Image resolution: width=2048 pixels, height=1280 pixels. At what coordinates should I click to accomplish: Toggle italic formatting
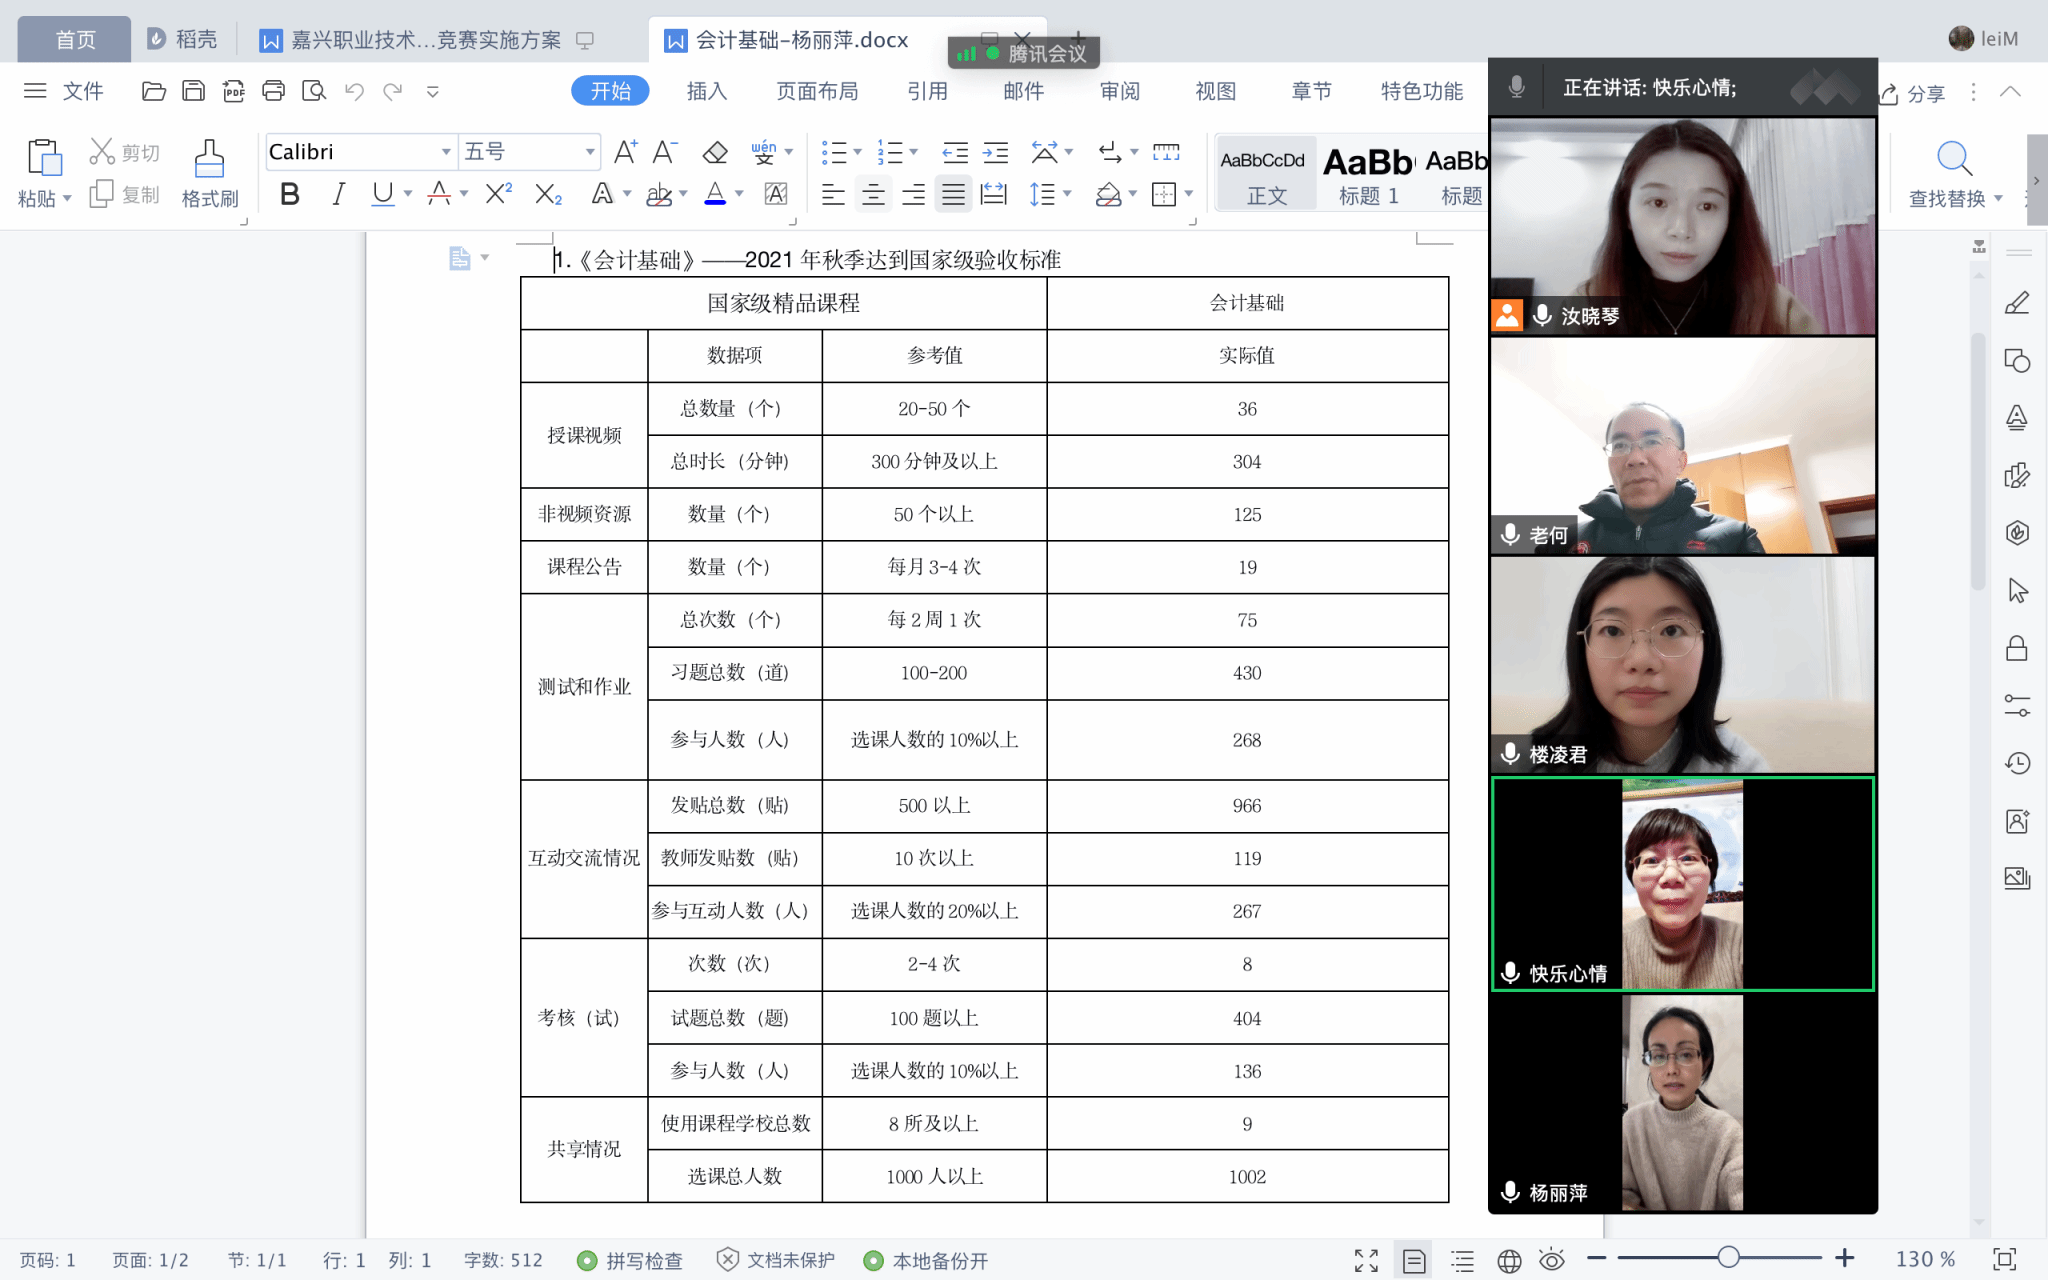click(338, 194)
